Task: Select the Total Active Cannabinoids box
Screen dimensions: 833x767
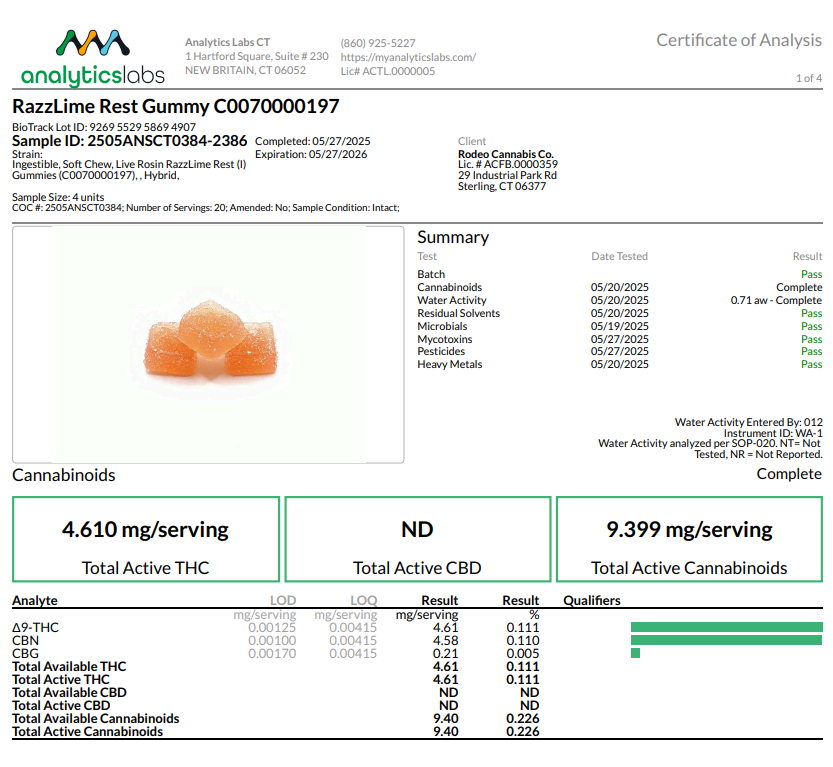Action: (689, 540)
